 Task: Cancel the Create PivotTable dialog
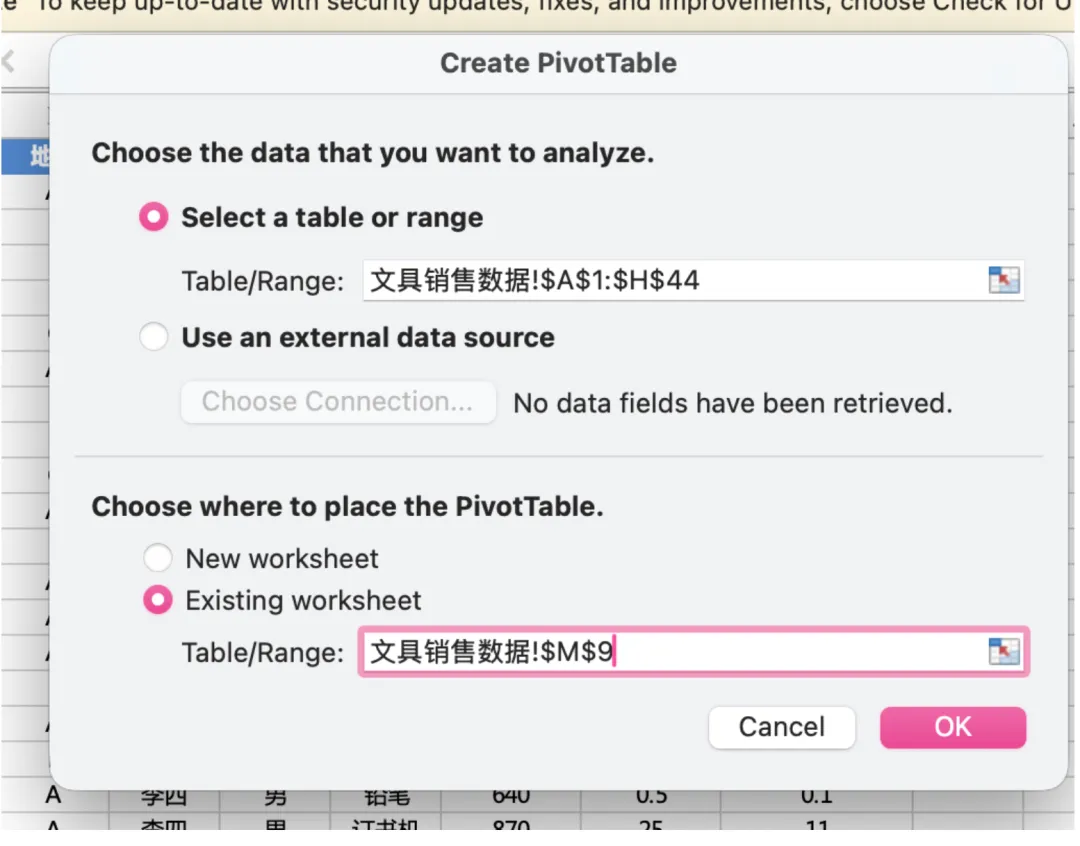782,727
